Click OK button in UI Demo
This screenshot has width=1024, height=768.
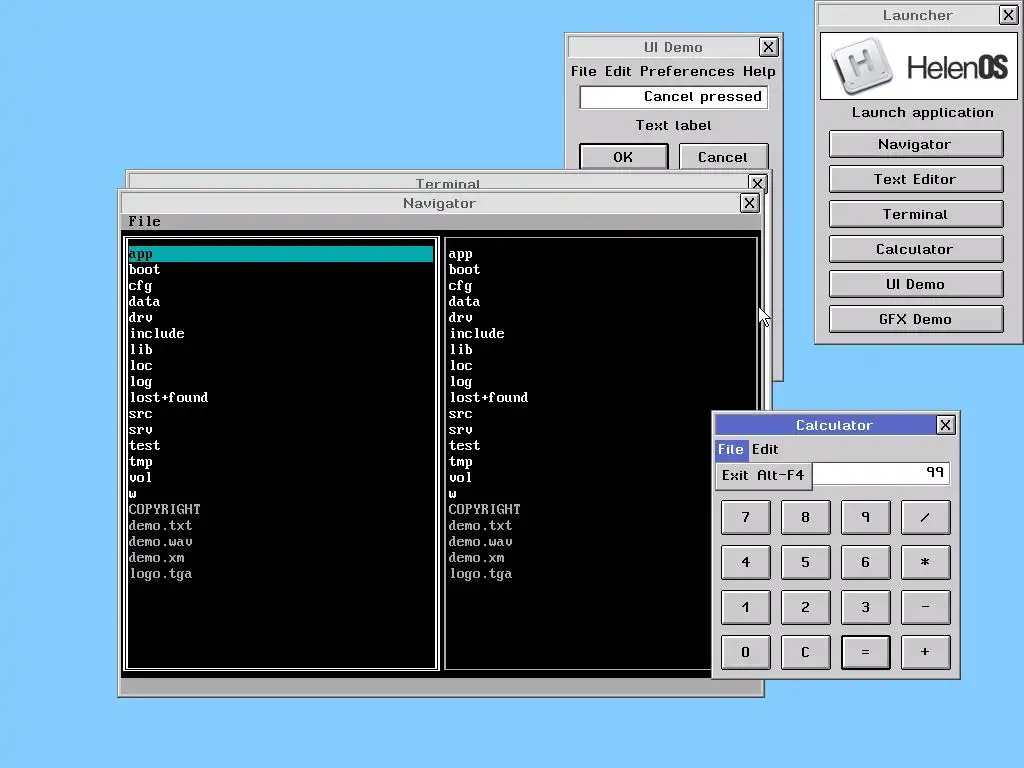[624, 157]
